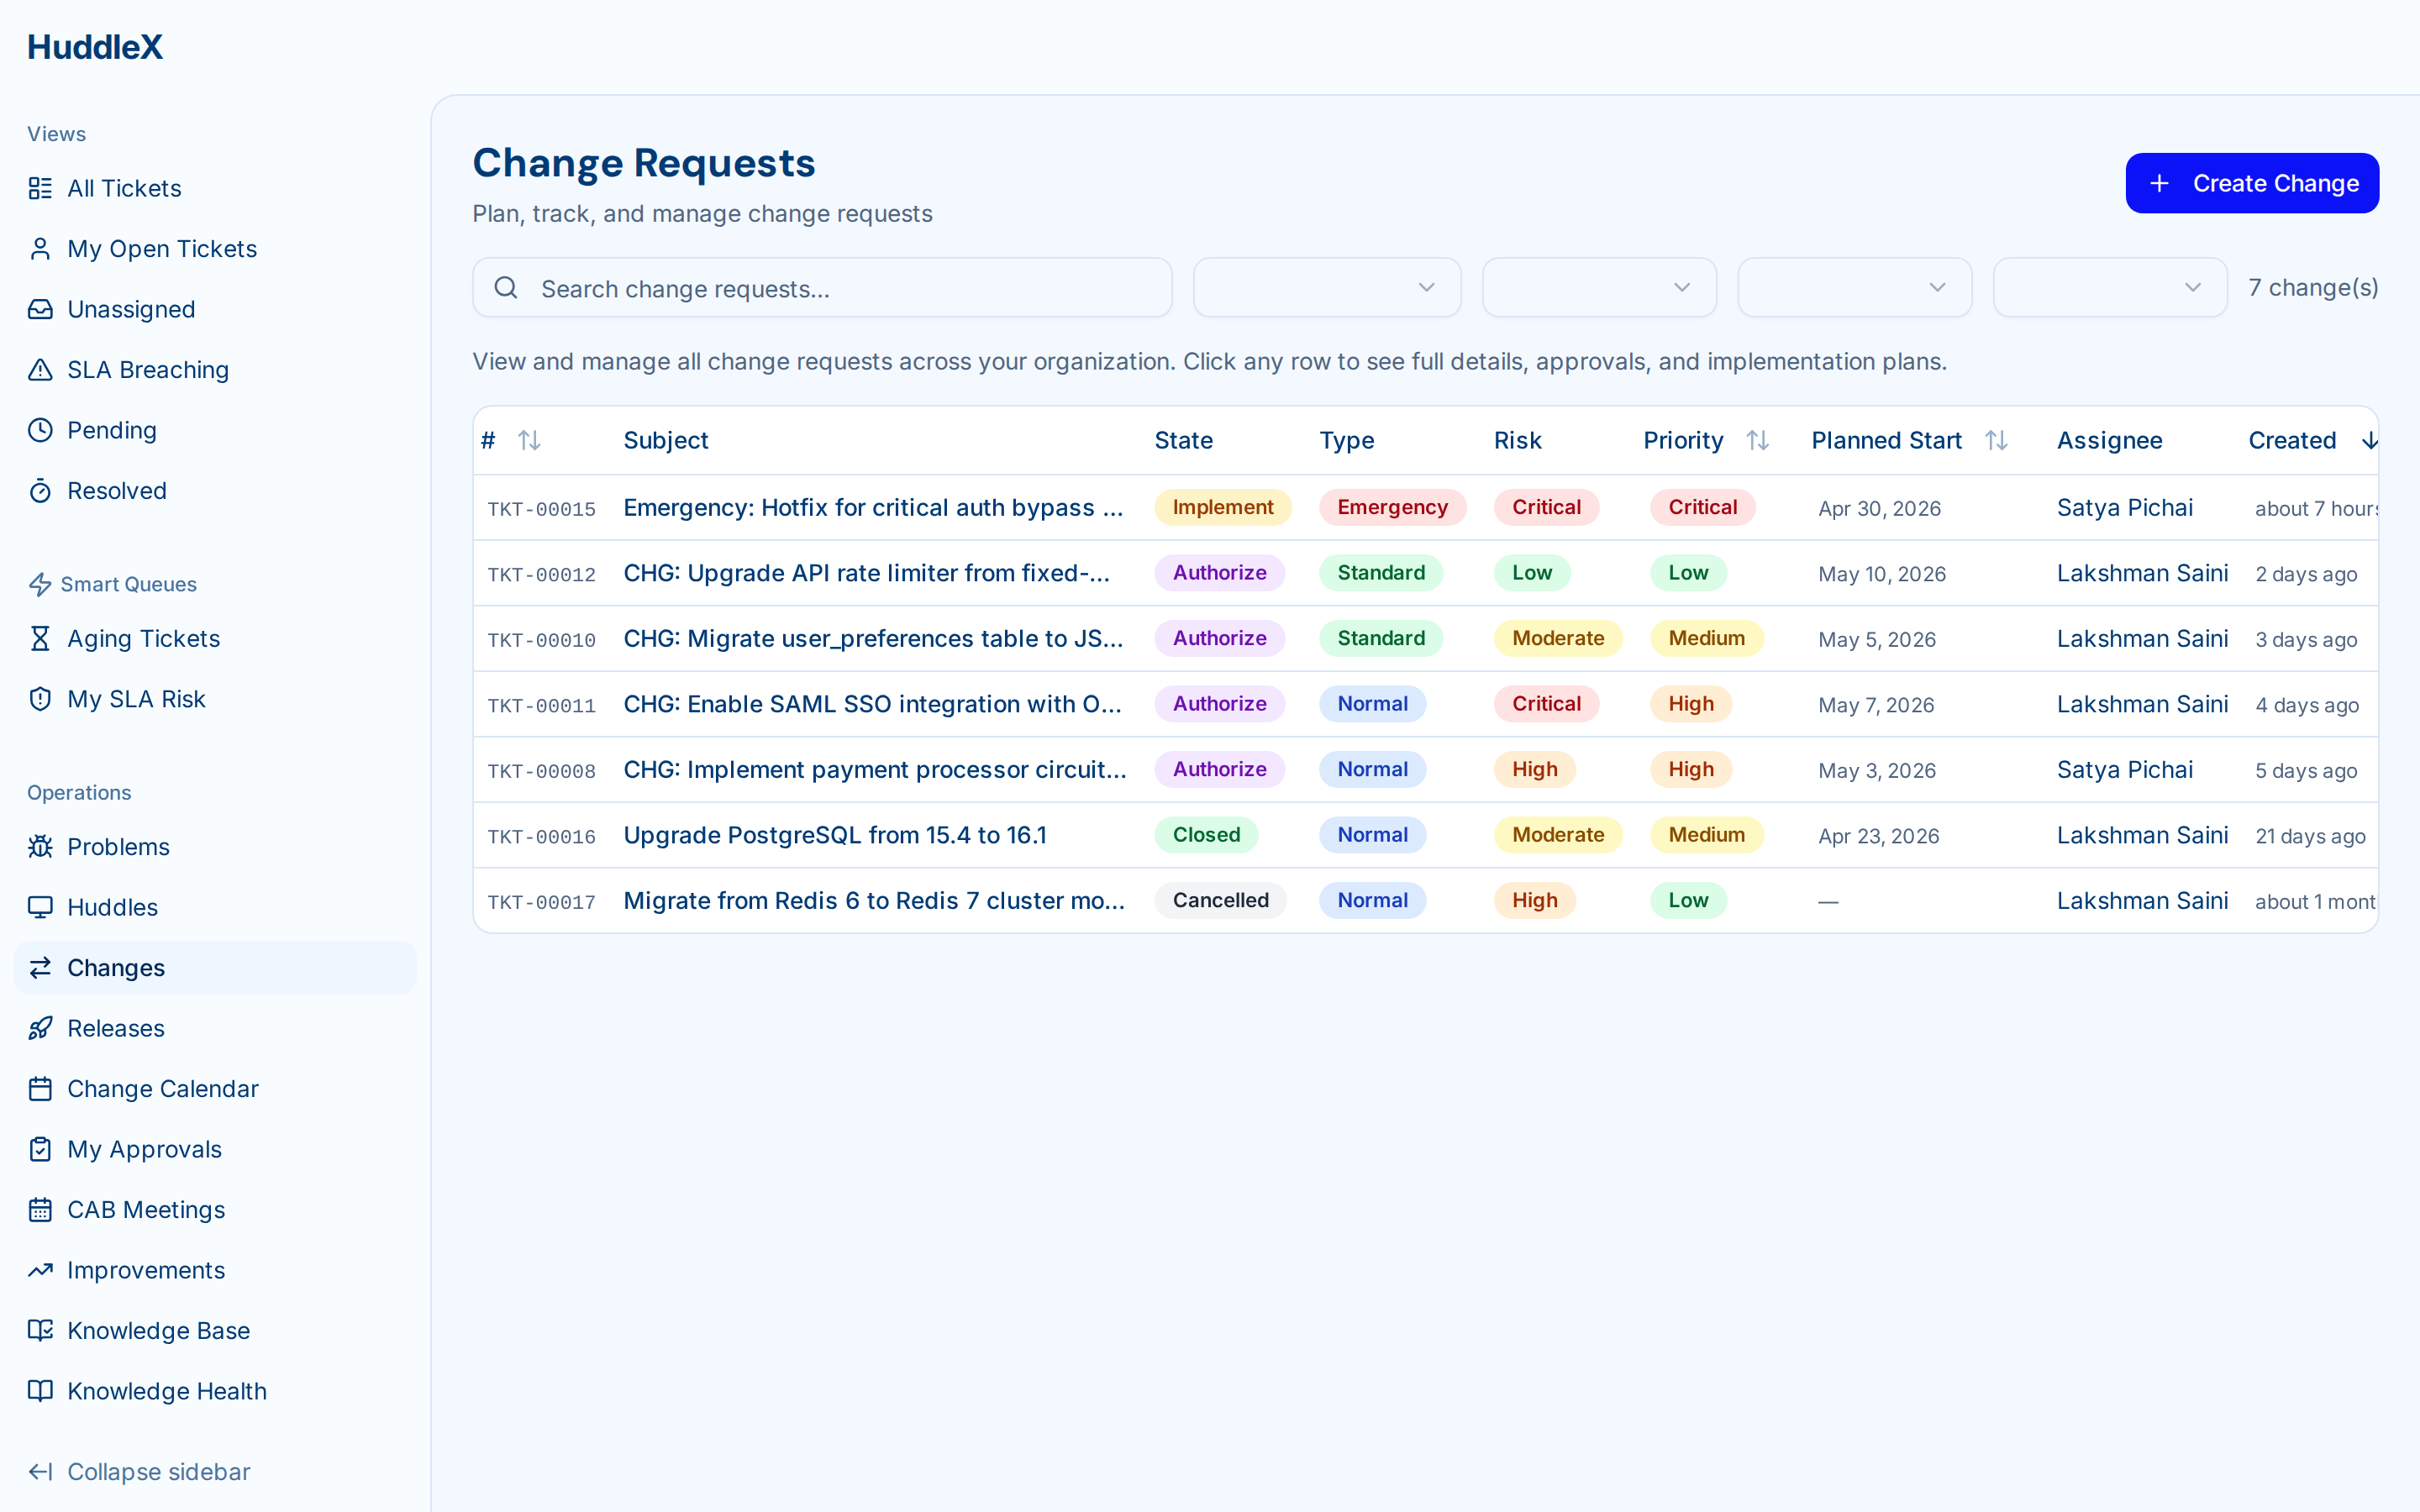Sort by ticket number arrows icon
Screen dimensions: 2420x1512
[x=529, y=440]
